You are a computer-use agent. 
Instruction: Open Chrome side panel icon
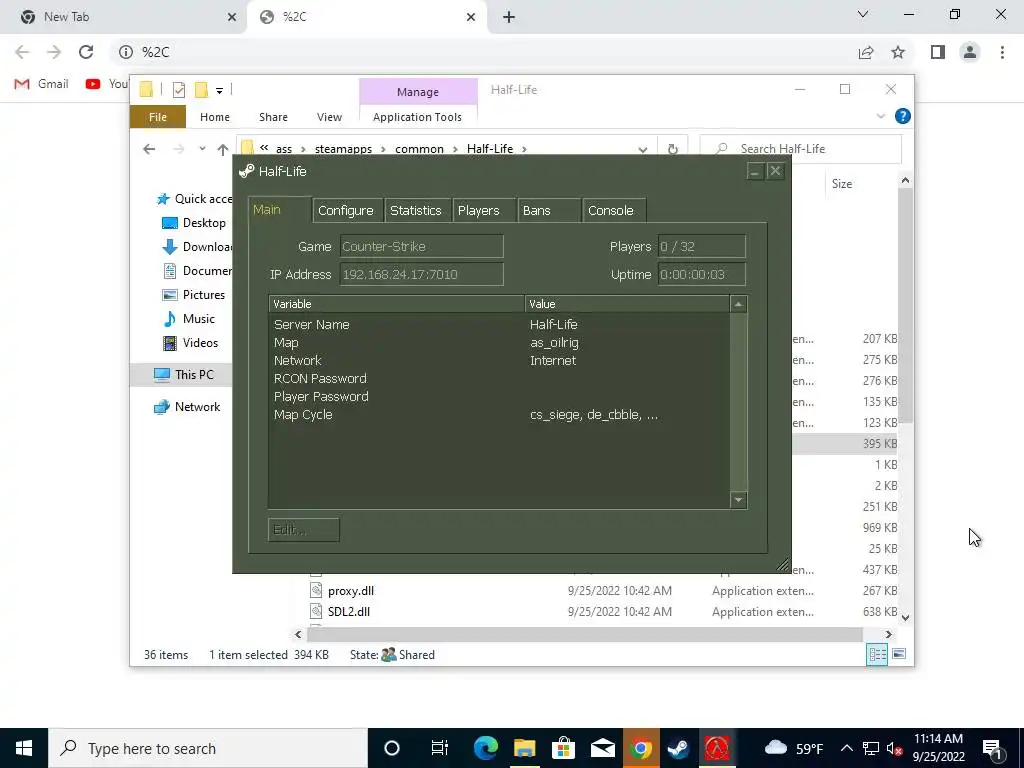coord(938,52)
